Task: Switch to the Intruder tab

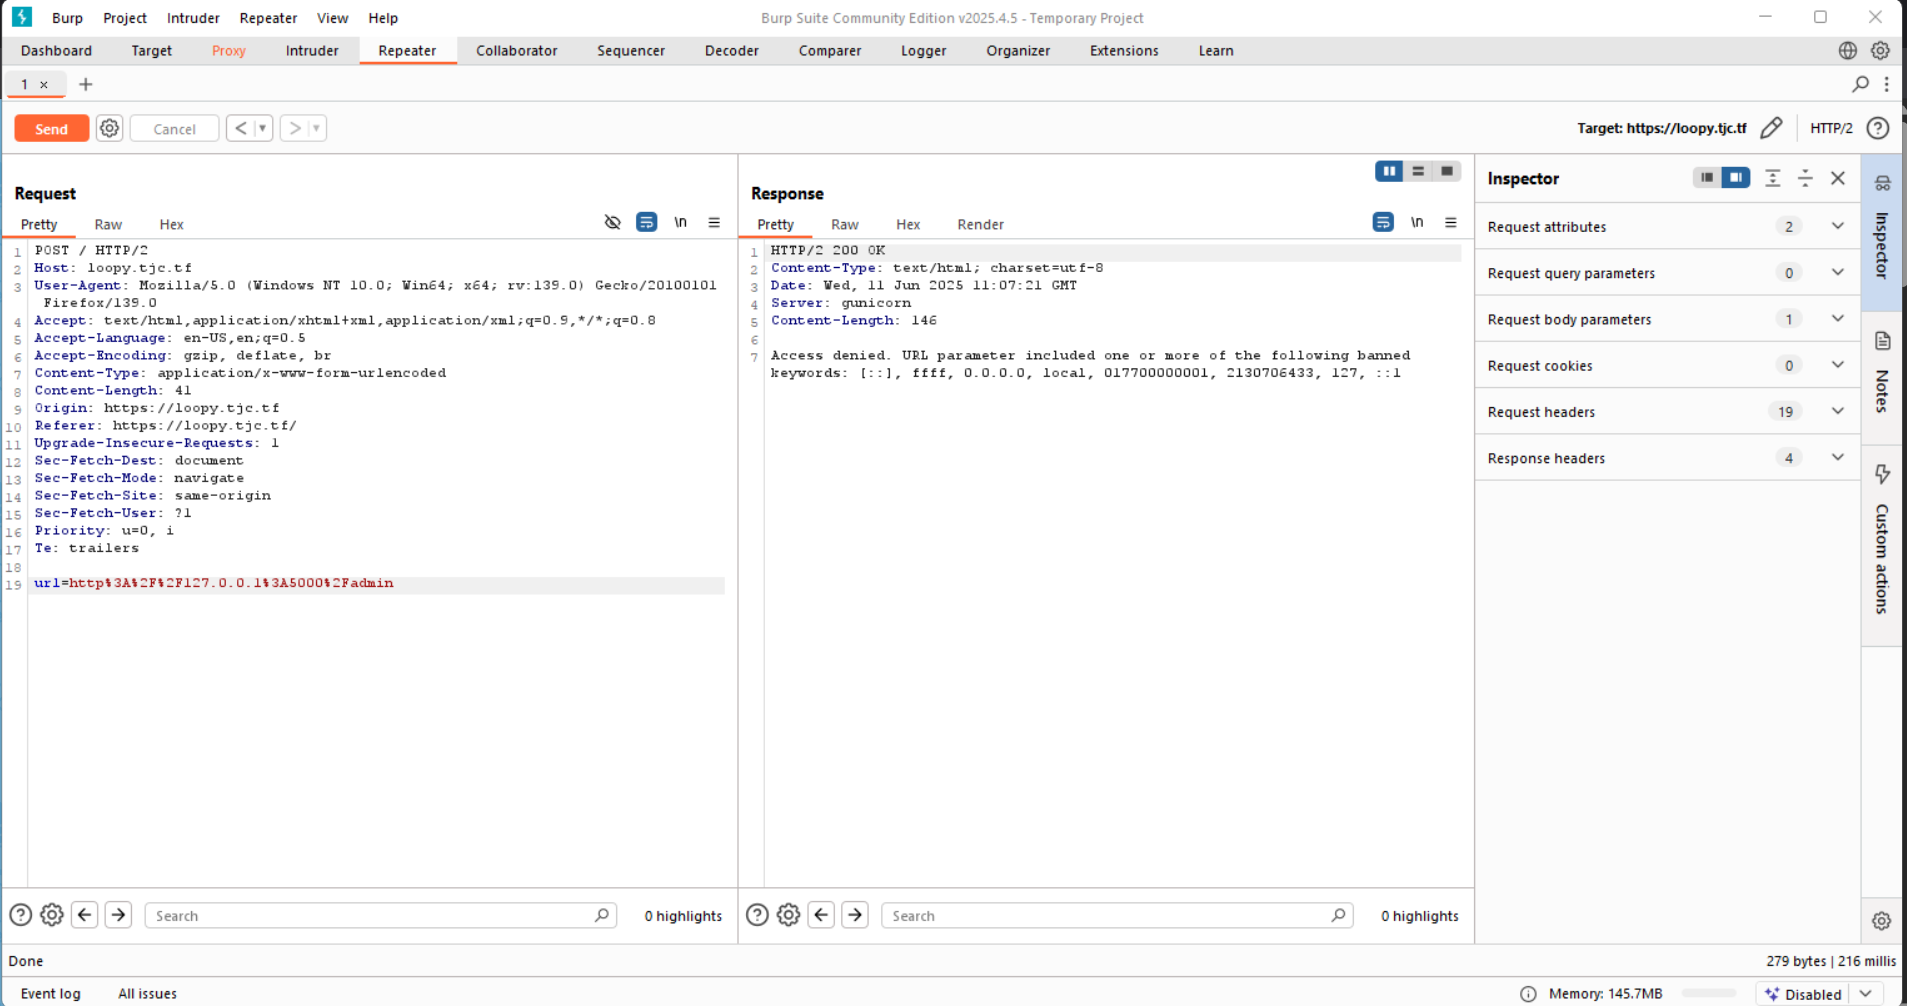Action: pos(312,50)
